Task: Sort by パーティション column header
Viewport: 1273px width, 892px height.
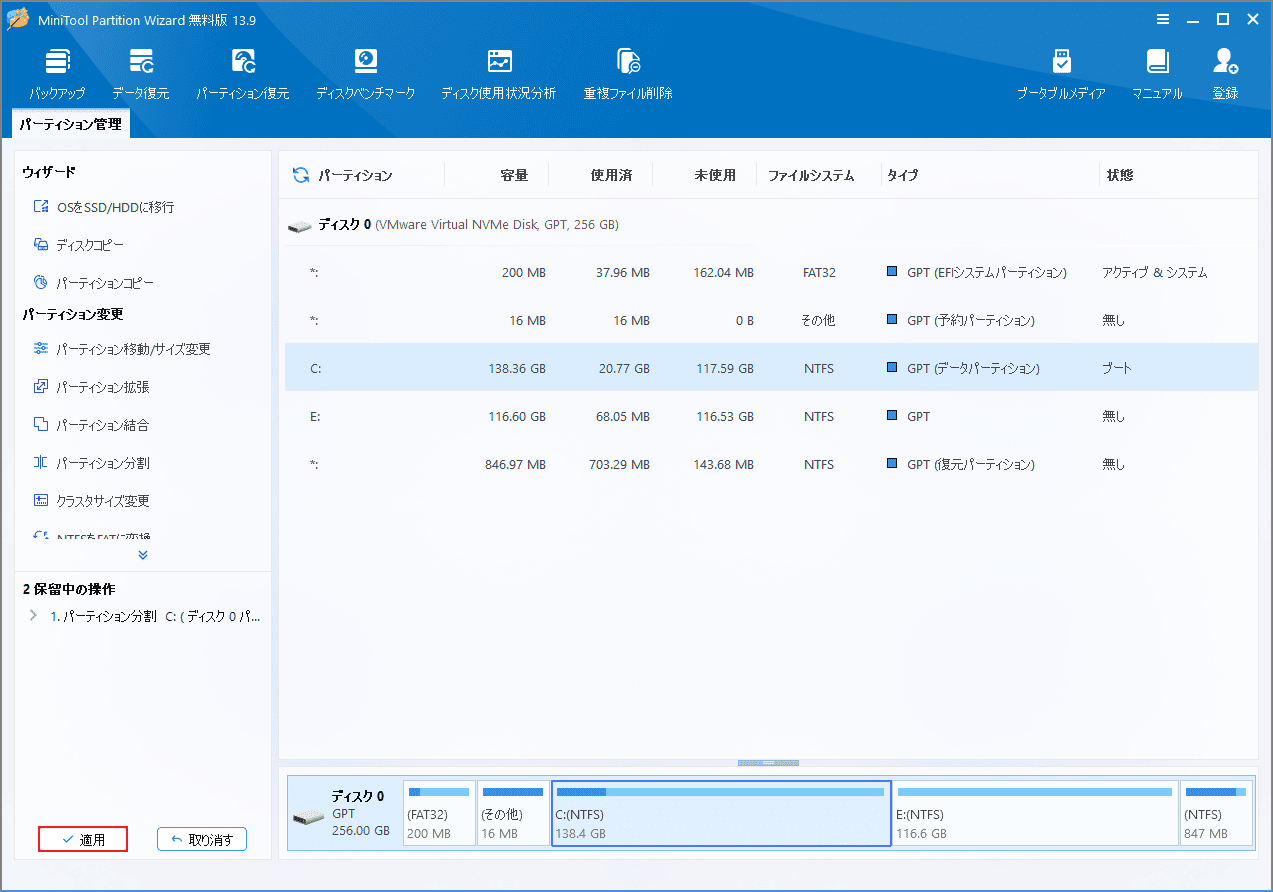Action: click(355, 175)
